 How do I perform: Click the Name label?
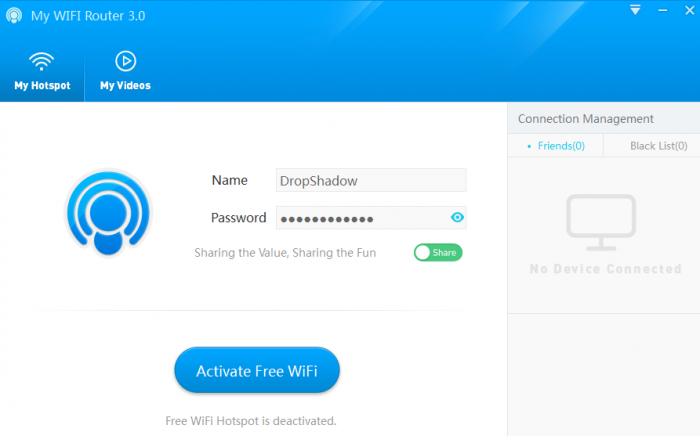click(x=229, y=180)
